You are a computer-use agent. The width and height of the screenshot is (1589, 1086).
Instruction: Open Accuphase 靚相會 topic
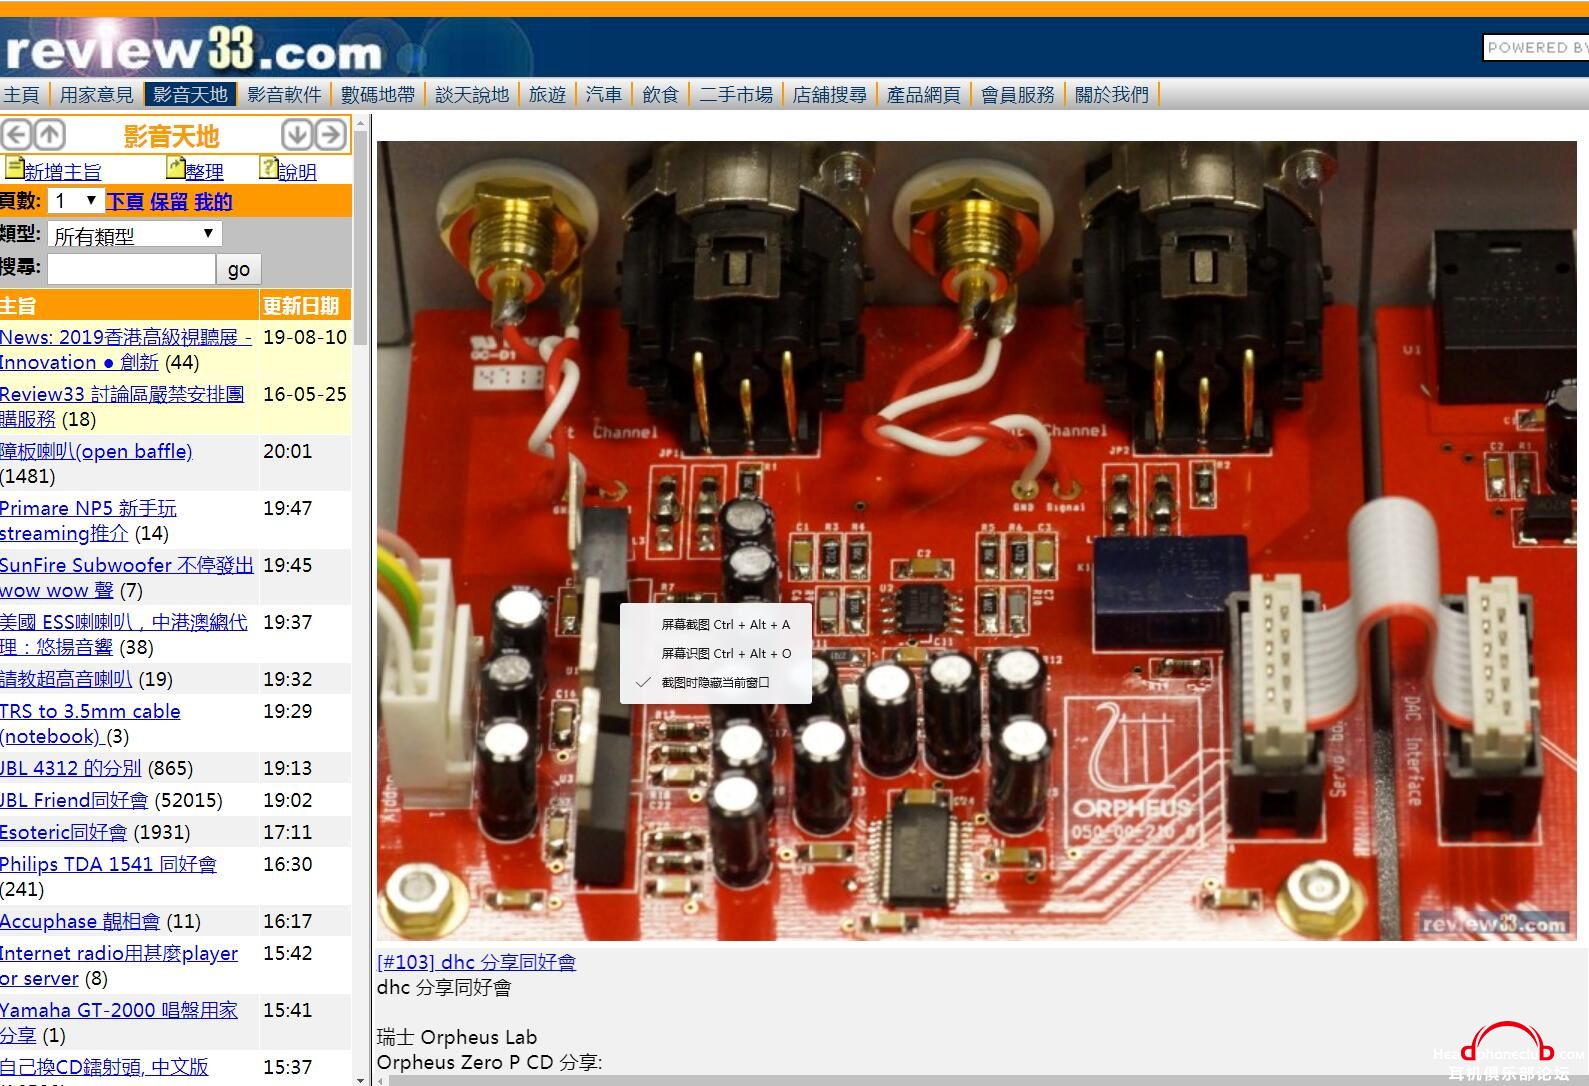click(80, 921)
